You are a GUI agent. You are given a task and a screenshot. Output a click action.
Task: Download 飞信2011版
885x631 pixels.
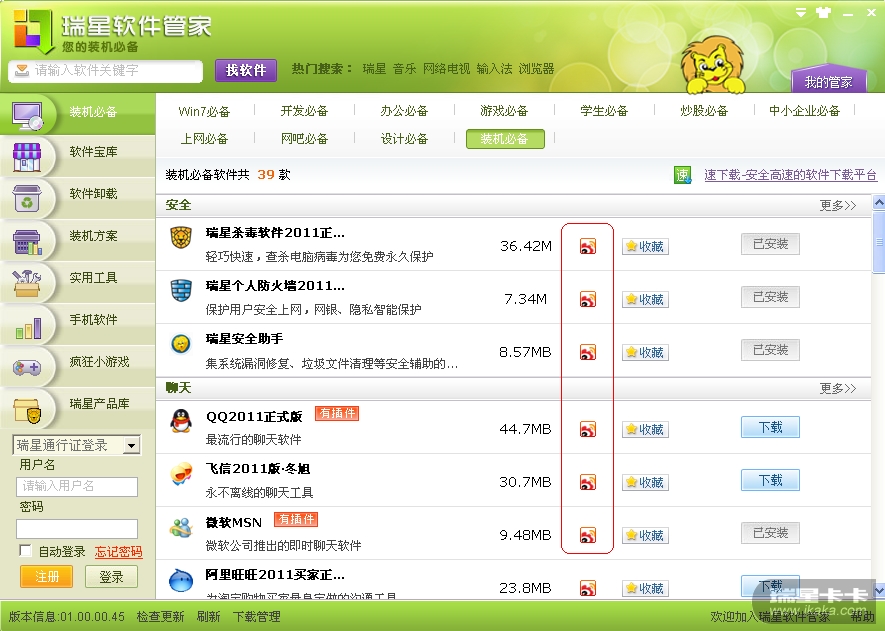coord(770,480)
